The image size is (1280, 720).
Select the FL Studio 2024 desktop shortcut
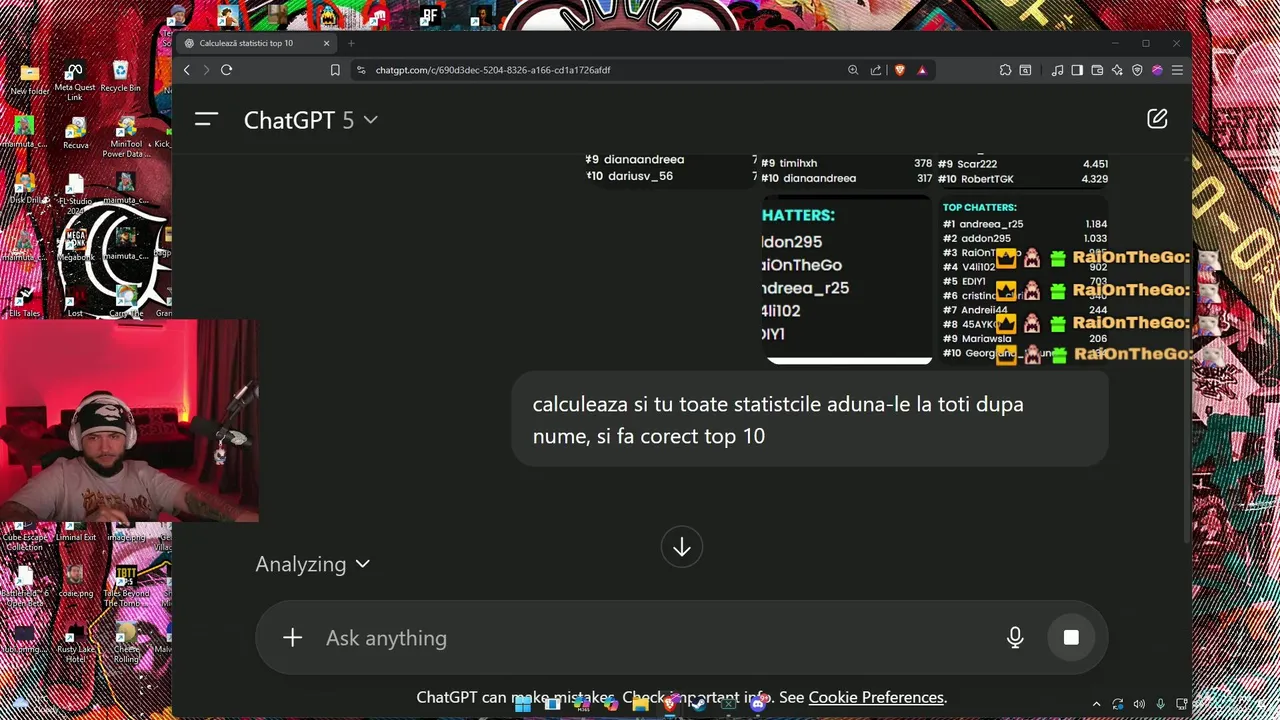75,193
